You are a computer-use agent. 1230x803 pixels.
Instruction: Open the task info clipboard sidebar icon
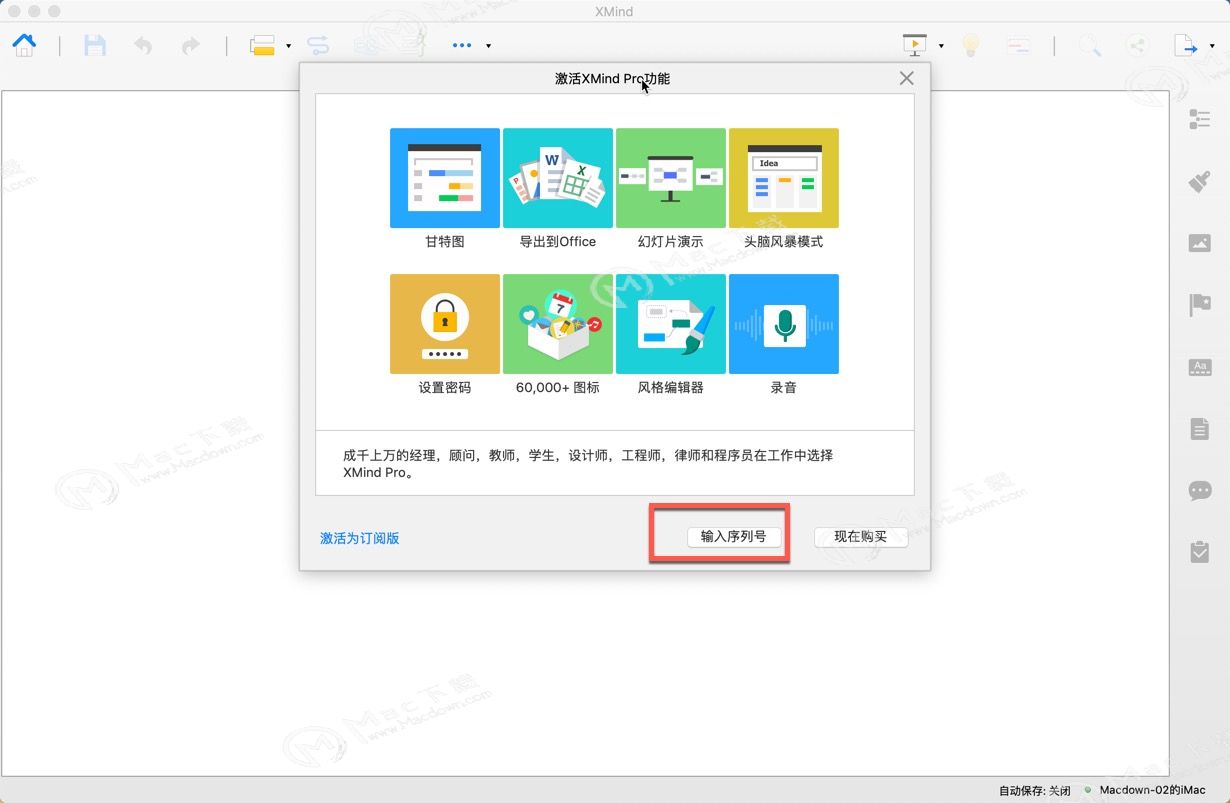point(1200,551)
